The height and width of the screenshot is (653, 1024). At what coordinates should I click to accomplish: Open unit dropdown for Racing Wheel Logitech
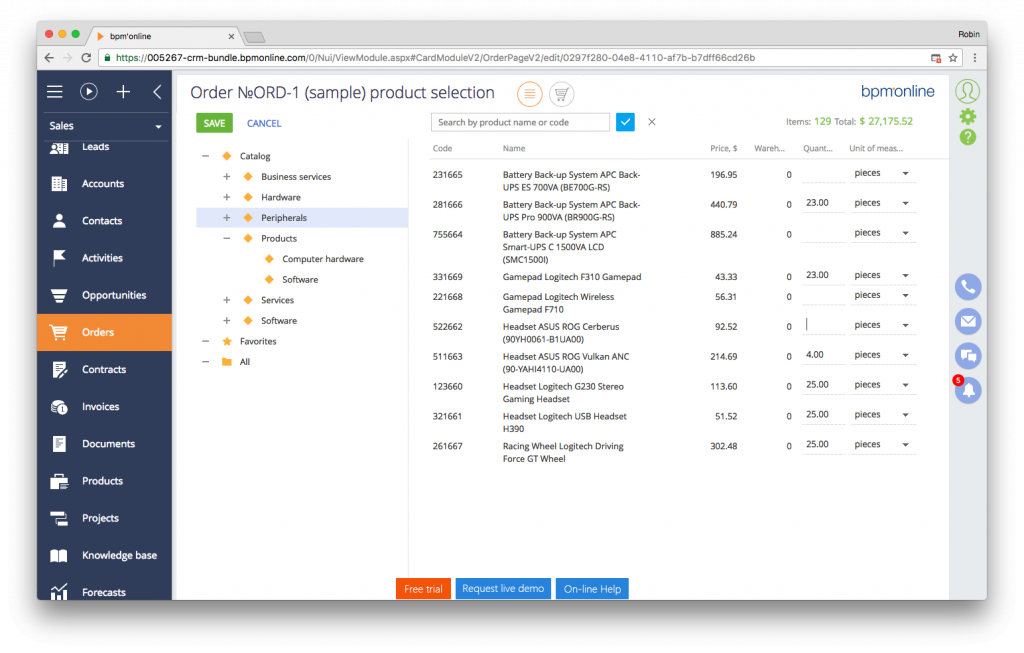[905, 445]
